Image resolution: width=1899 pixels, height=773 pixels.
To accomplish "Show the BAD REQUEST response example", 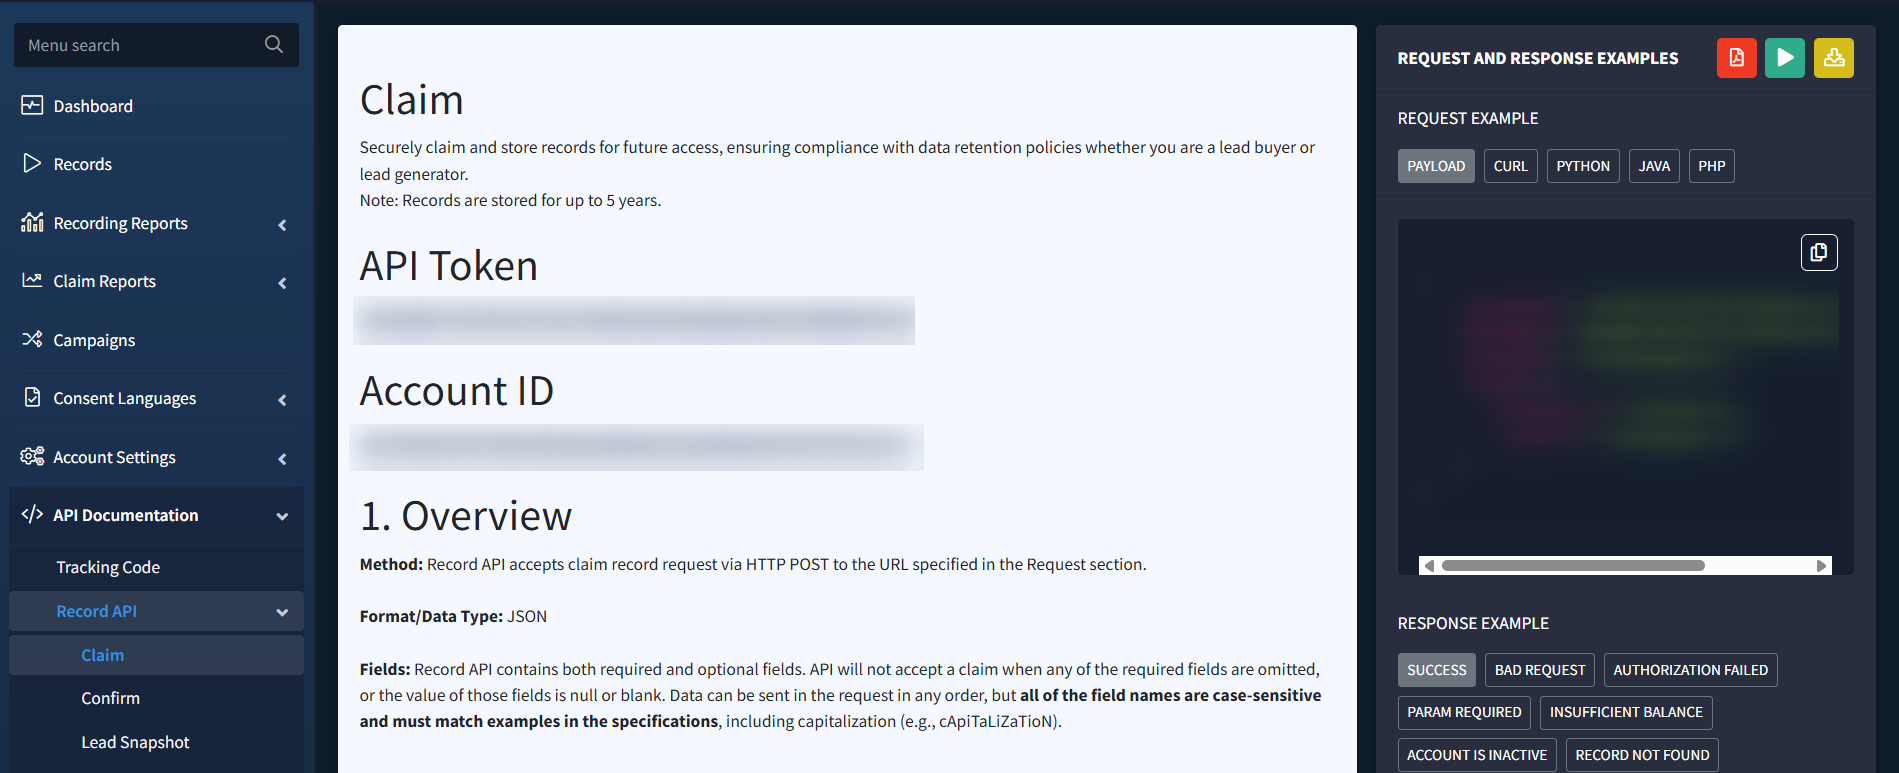I will 1539,670.
